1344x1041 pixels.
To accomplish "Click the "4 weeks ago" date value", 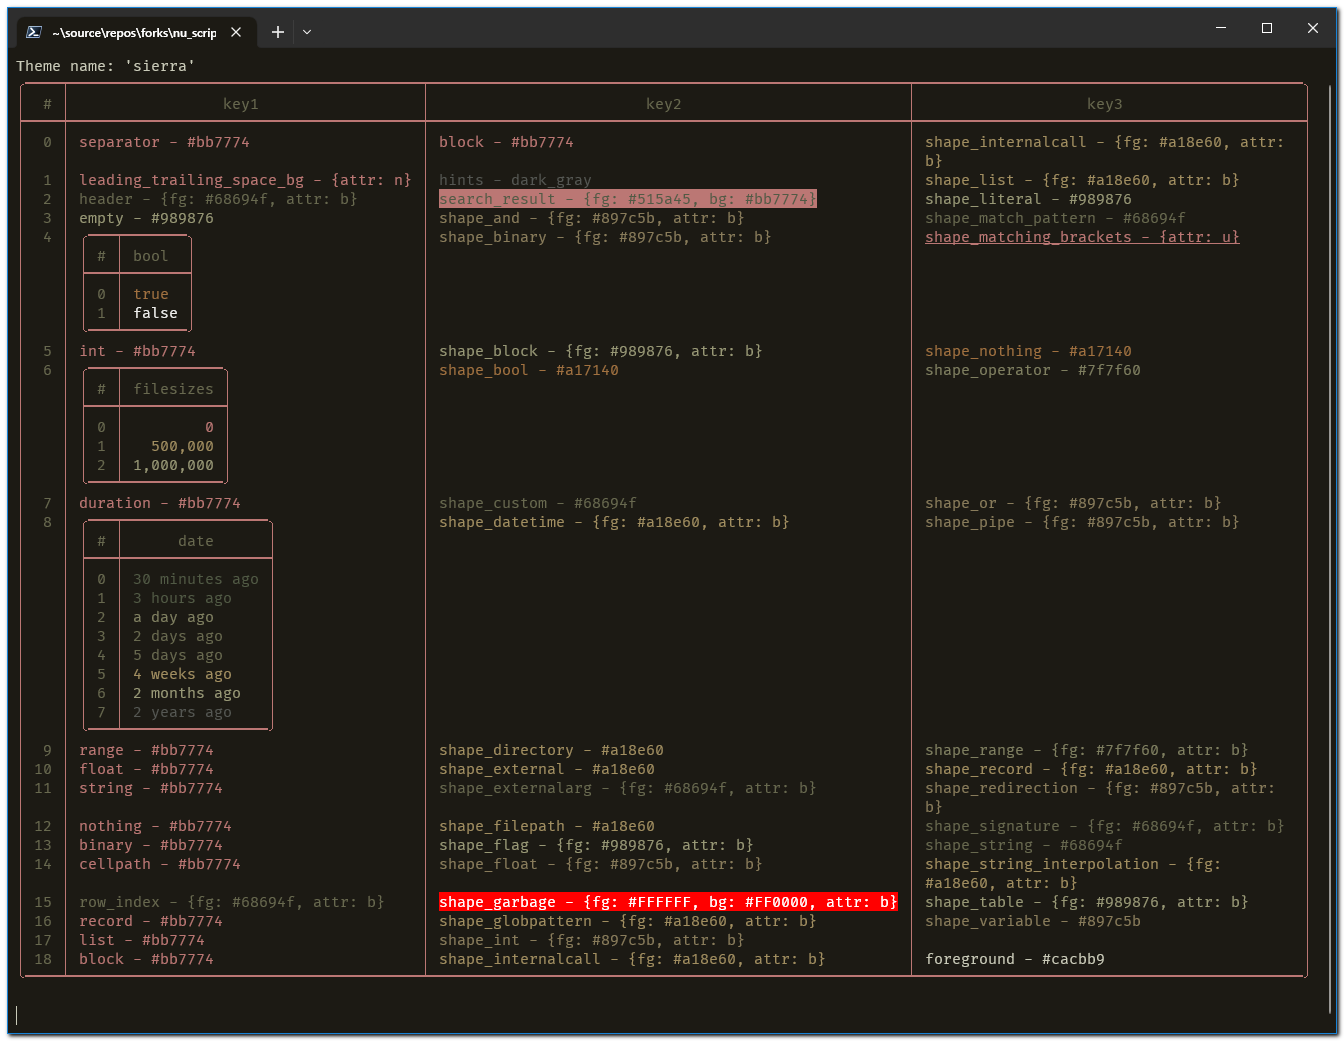I will [182, 674].
